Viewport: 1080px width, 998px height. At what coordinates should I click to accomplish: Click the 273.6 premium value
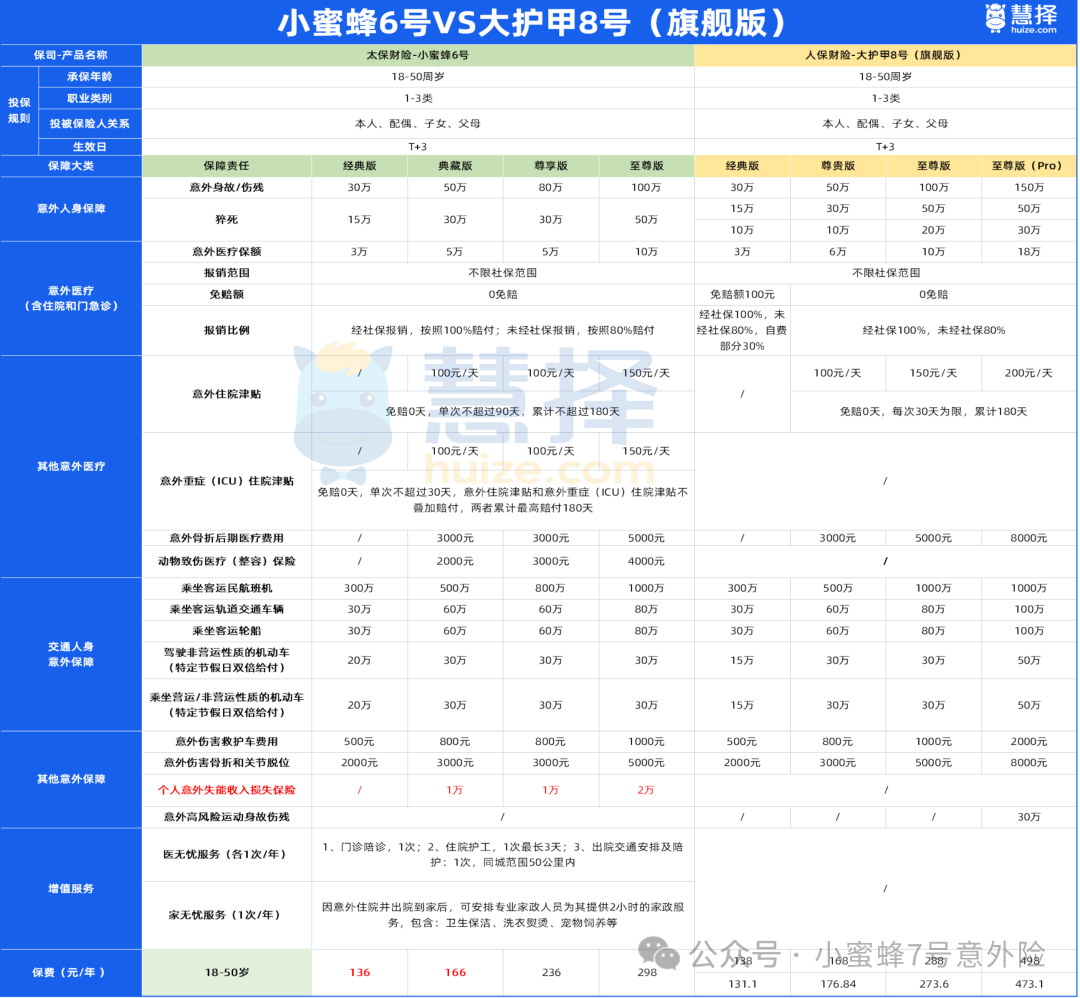click(933, 984)
